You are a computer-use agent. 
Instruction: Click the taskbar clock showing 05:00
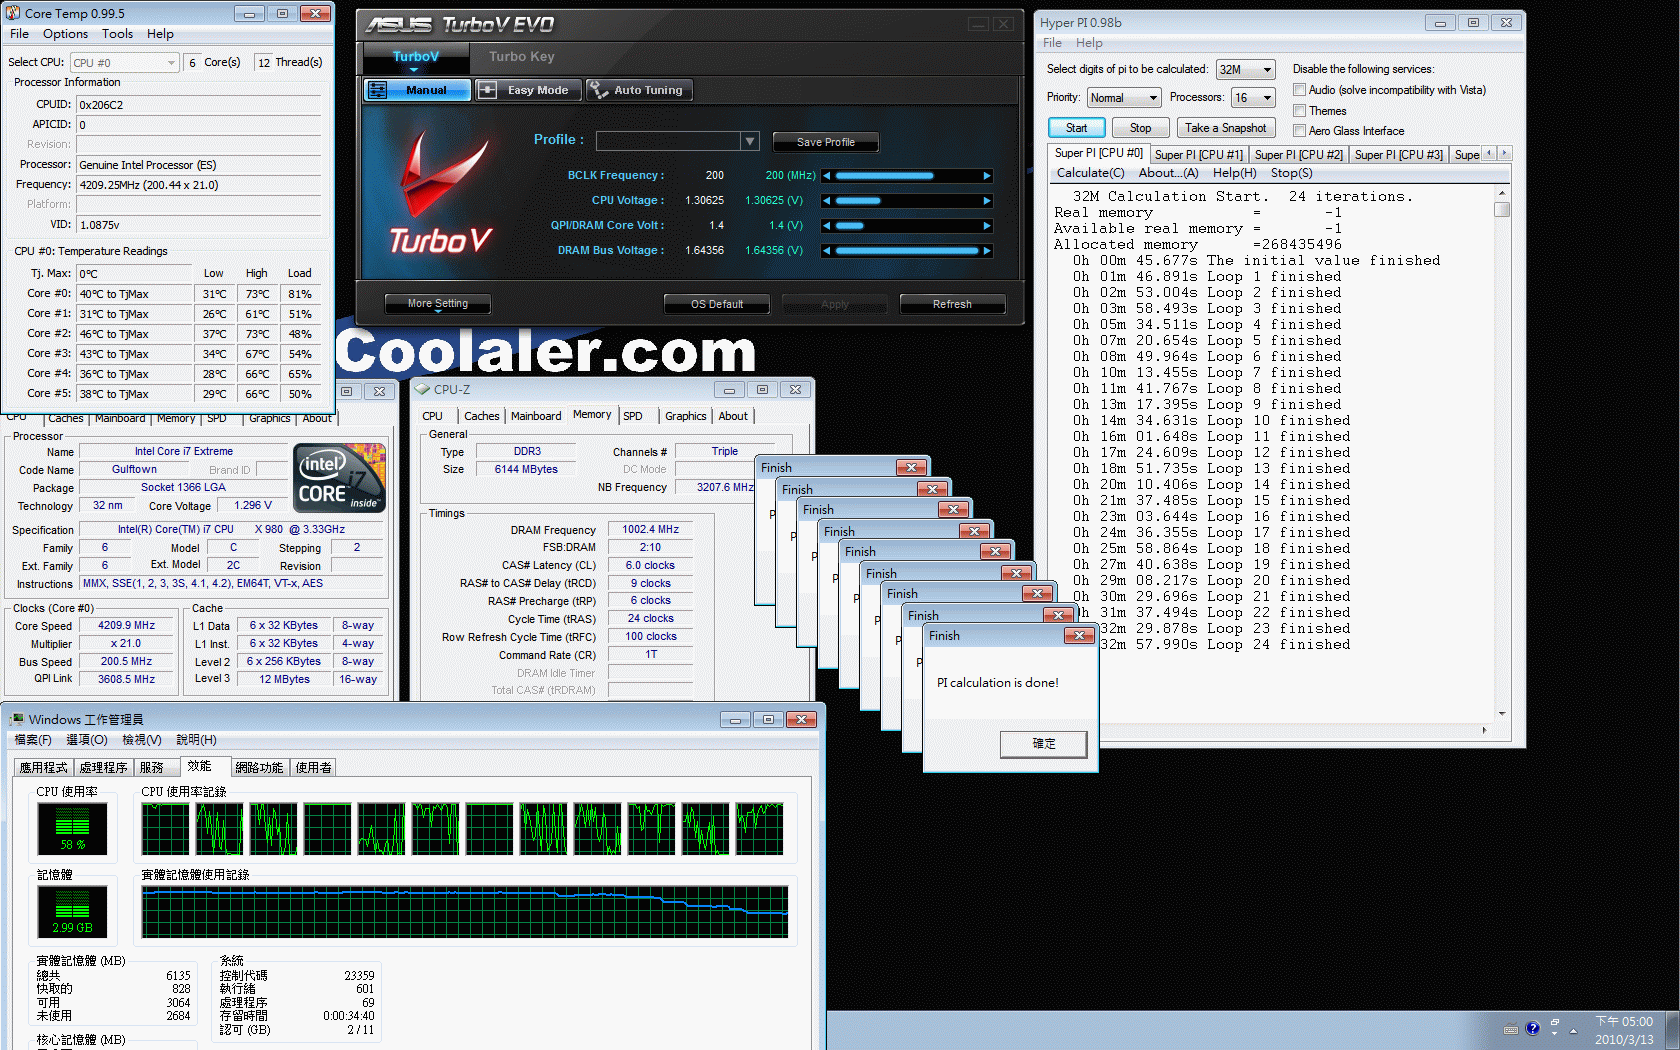click(1624, 1030)
